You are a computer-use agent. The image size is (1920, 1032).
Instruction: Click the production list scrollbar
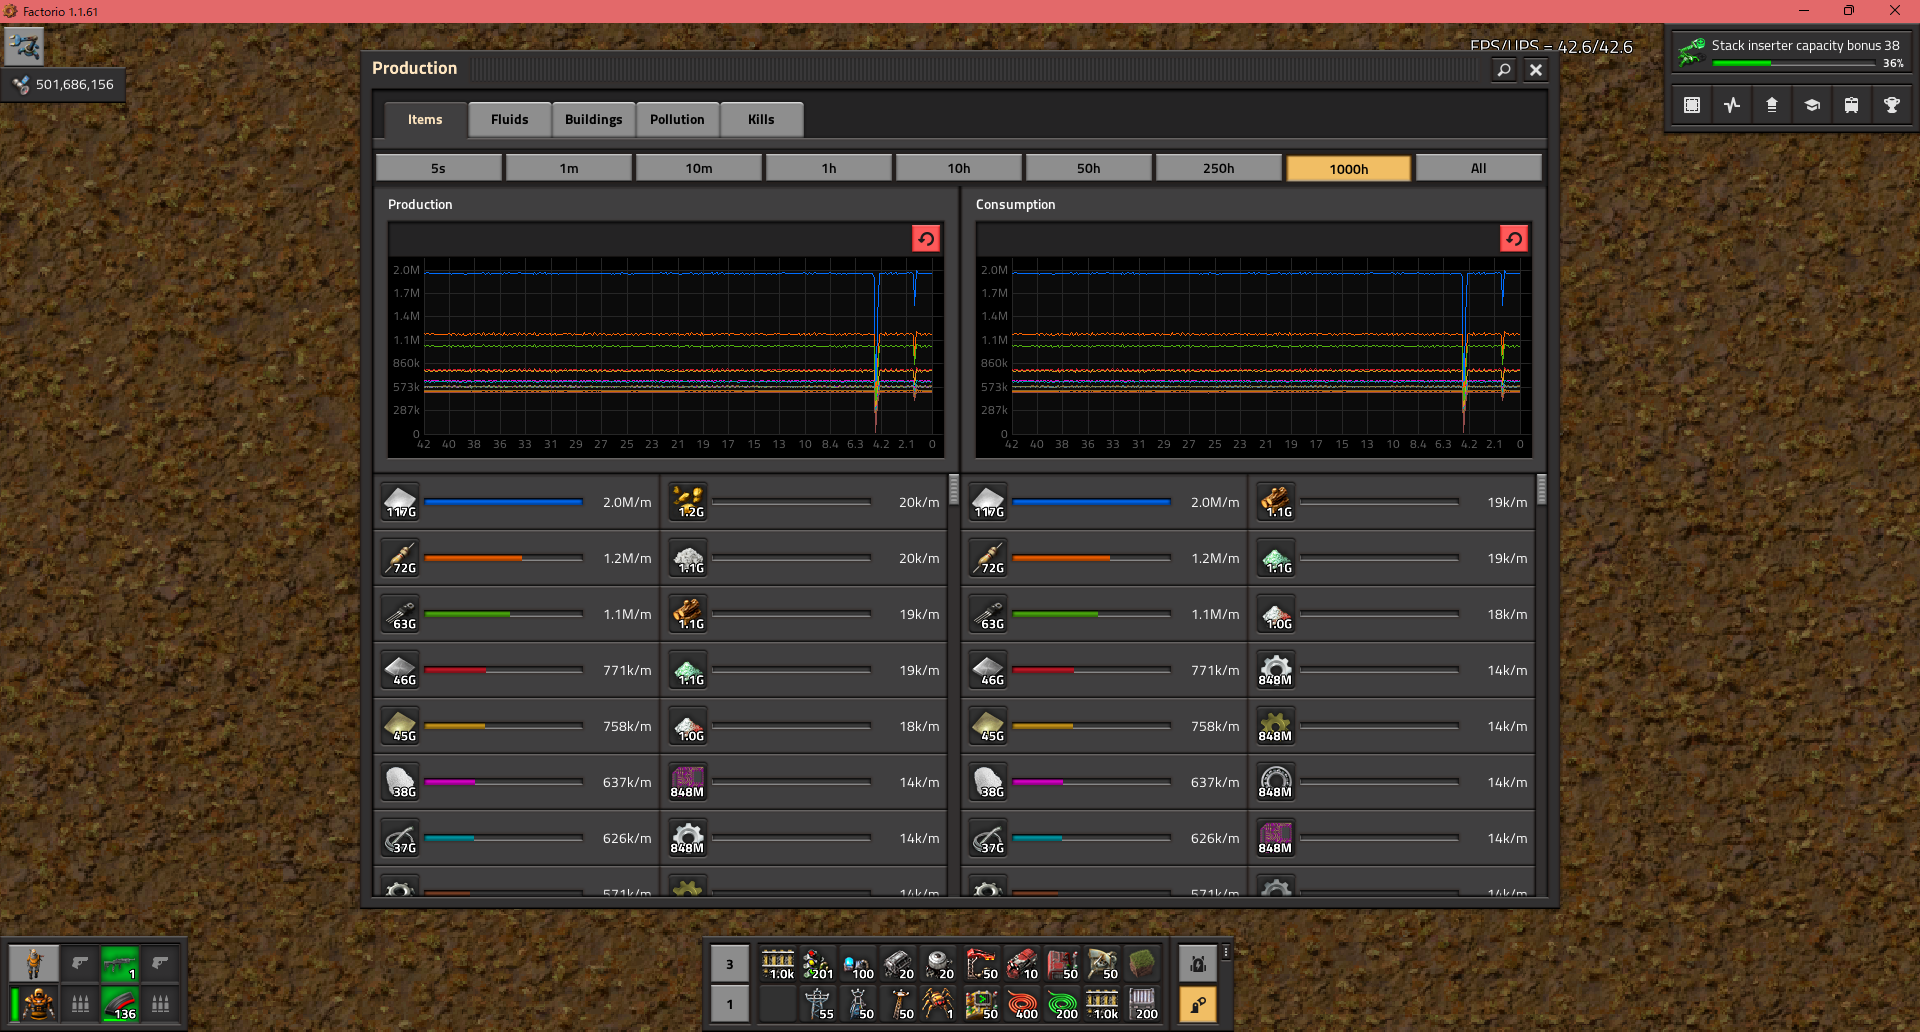tap(954, 489)
